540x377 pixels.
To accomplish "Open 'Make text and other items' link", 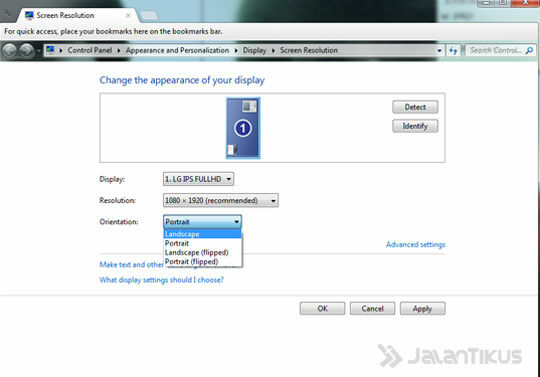I will point(131,264).
